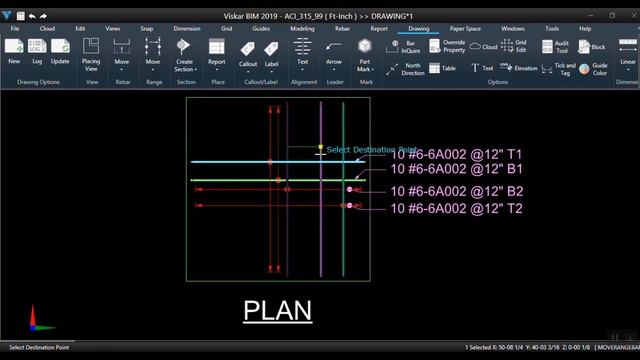Switch to the Modeling tab
The image size is (640, 360).
click(x=302, y=29)
